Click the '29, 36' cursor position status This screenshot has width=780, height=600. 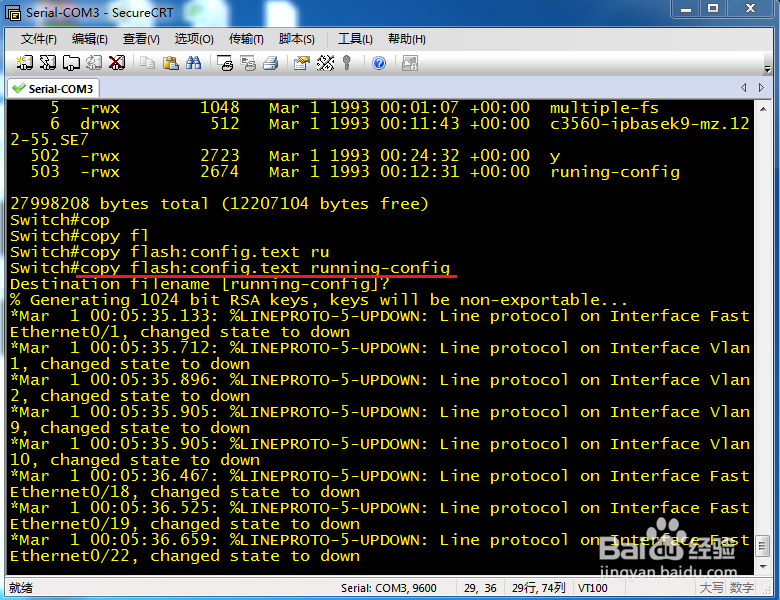pos(480,588)
